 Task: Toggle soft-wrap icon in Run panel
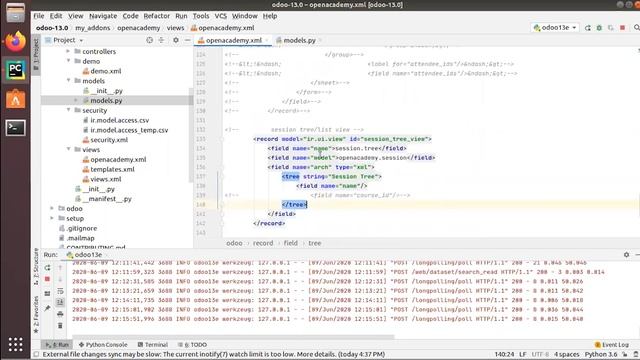click(x=60, y=291)
